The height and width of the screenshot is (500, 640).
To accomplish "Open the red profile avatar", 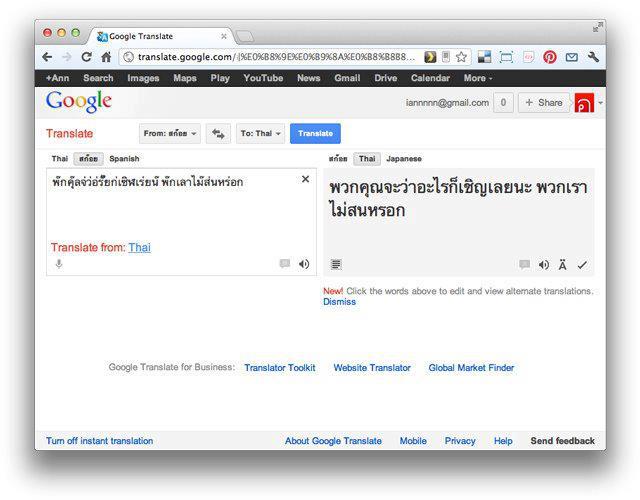I will click(x=584, y=103).
